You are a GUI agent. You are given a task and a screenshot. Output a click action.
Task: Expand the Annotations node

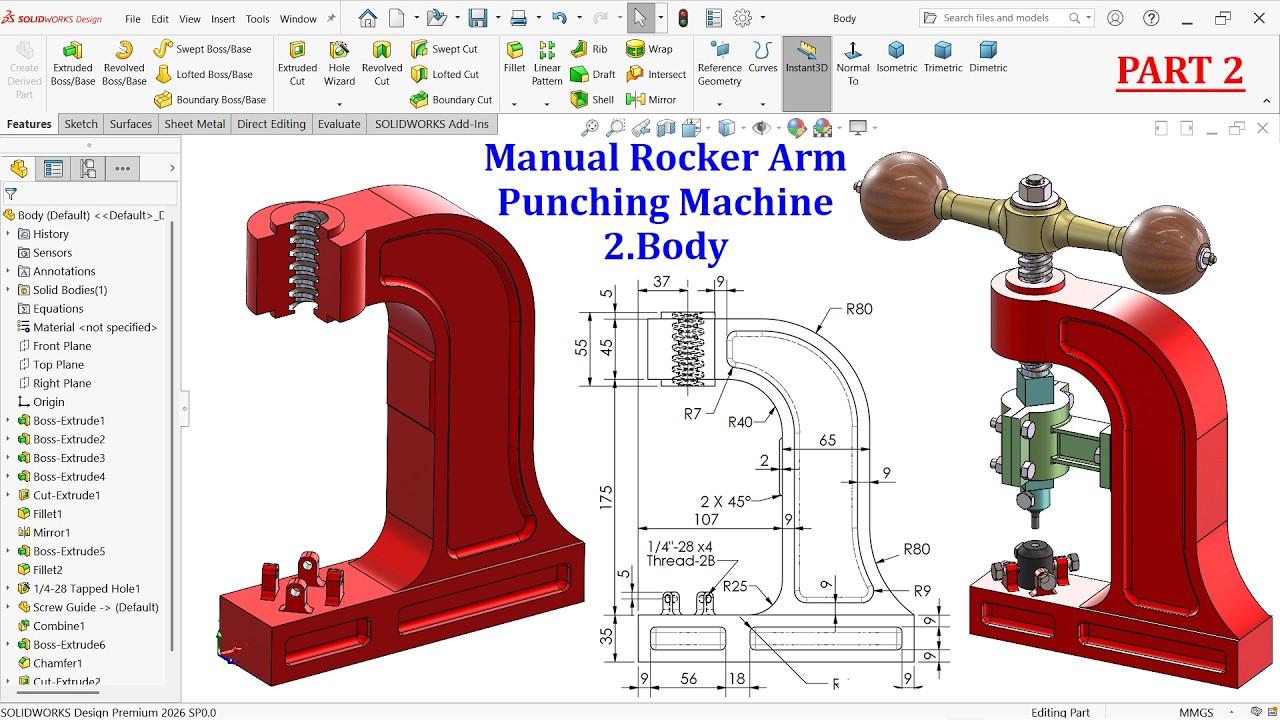click(x=8, y=271)
